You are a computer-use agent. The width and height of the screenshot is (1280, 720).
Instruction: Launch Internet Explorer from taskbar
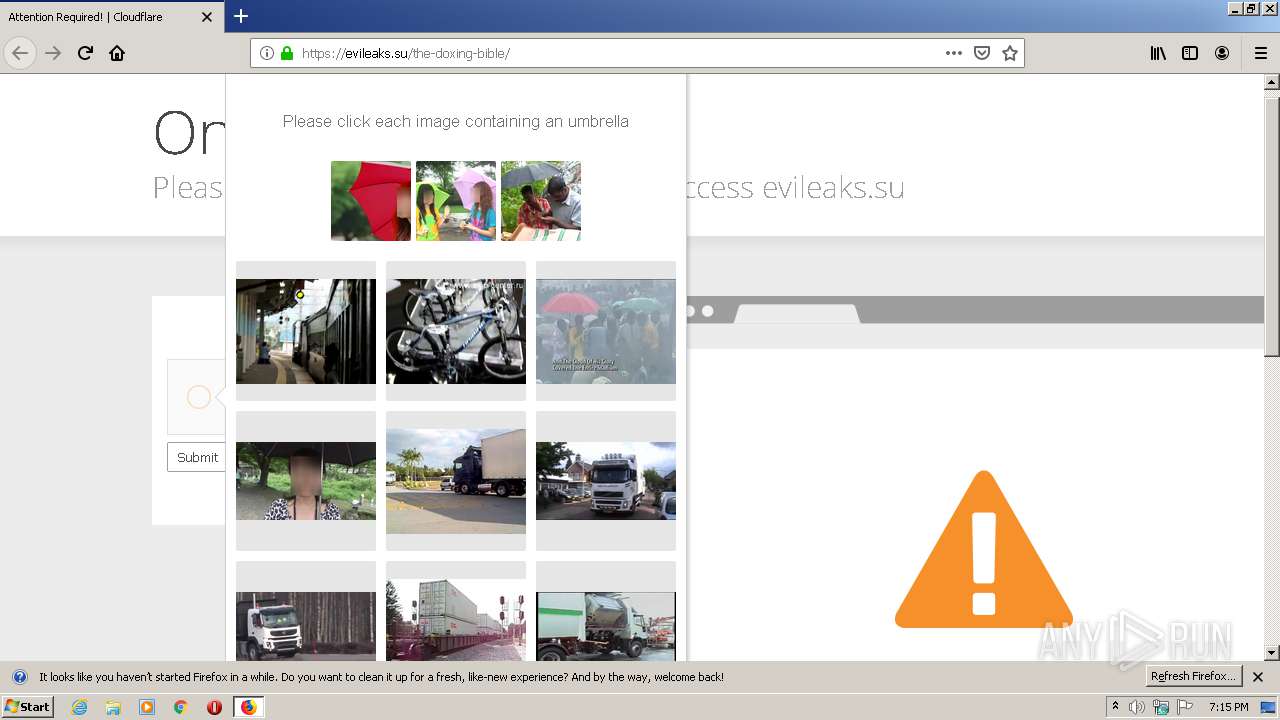point(80,707)
